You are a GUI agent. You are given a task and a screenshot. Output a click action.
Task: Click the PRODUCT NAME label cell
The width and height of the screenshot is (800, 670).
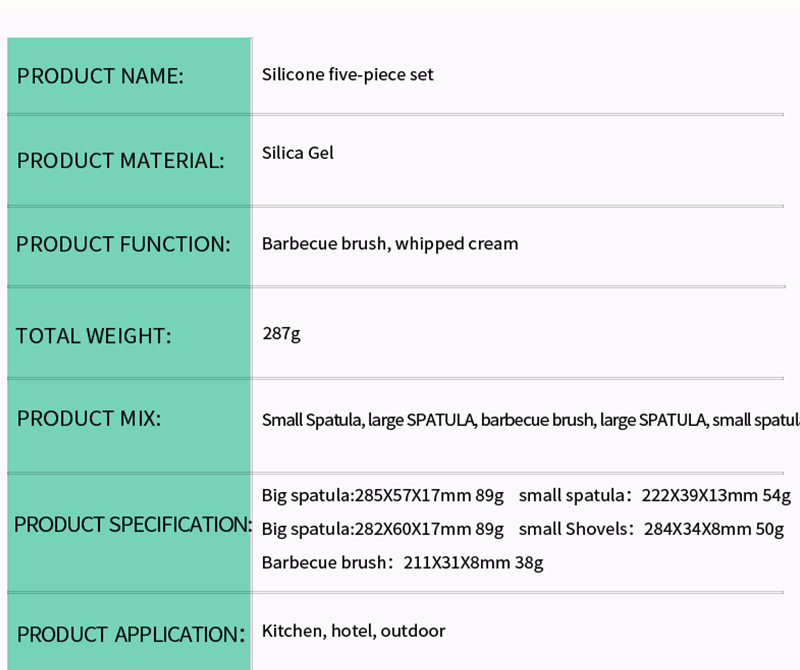coord(100,76)
